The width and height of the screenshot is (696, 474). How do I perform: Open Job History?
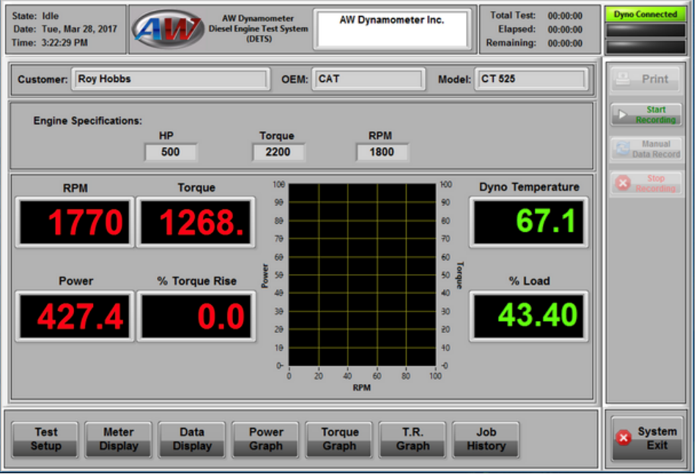(486, 439)
